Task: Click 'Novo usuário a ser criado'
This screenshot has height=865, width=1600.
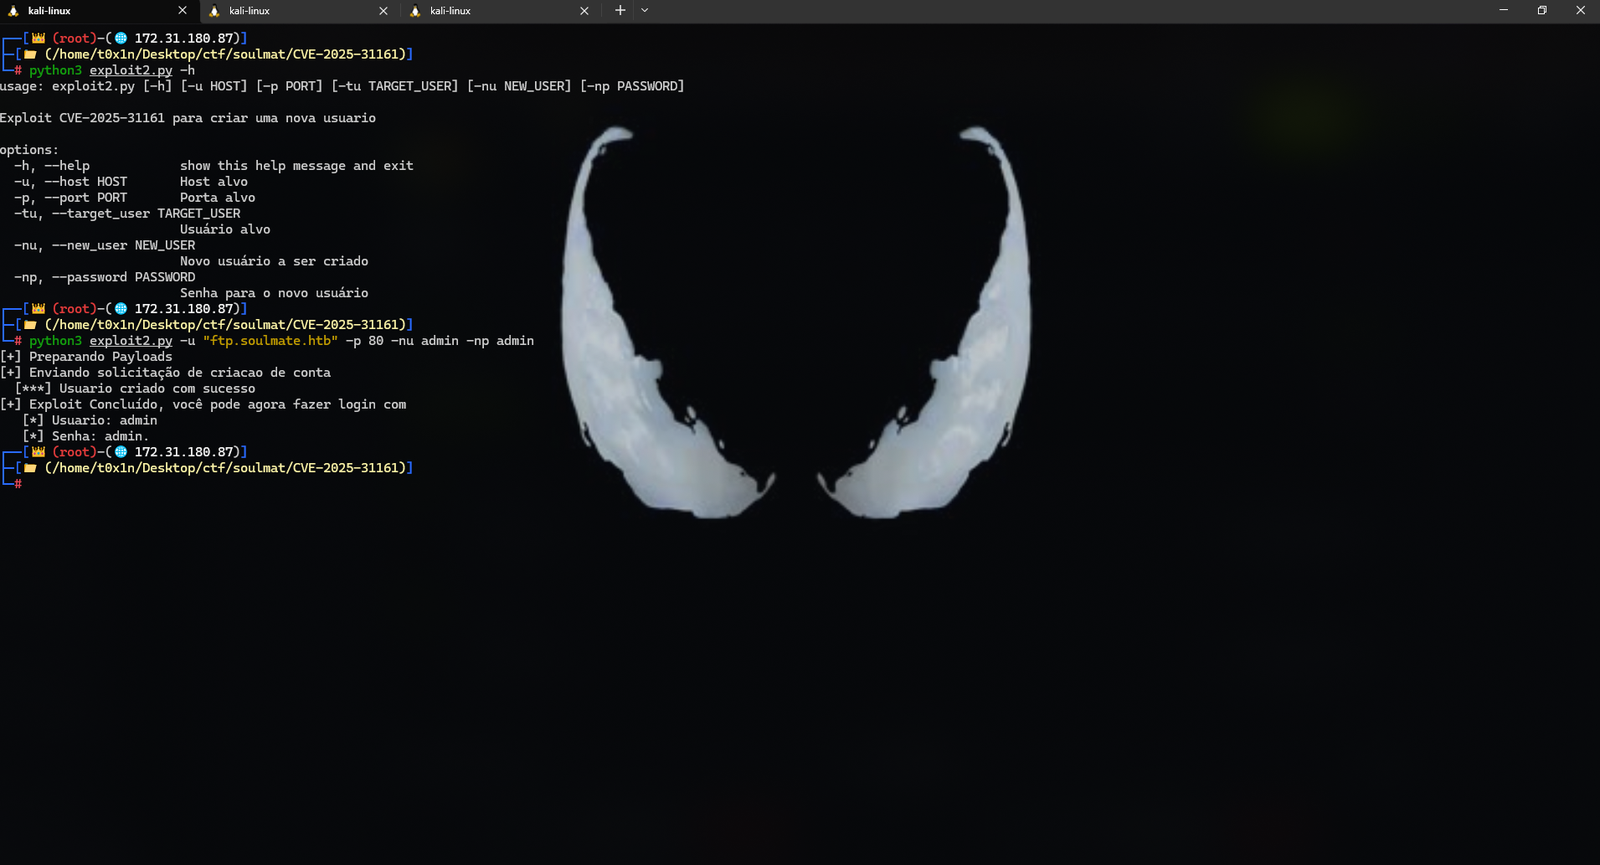Action: (274, 262)
